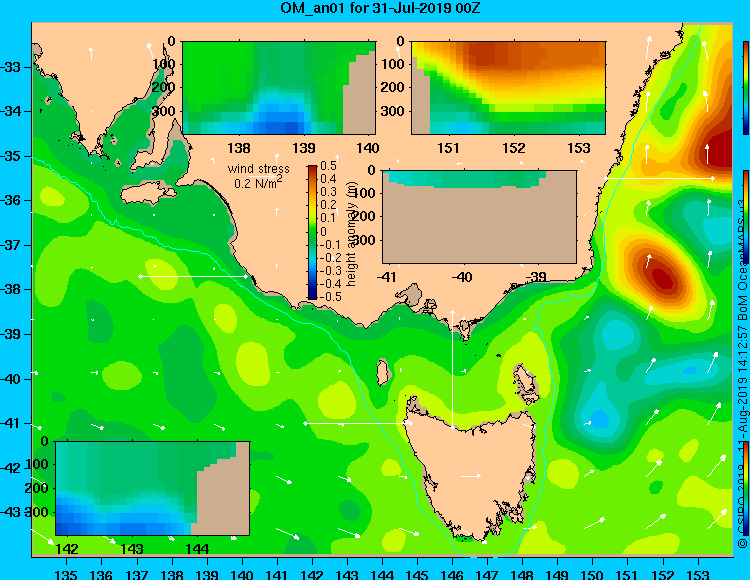
Task: Click the 139 axis label under the top-left inset
Action: (x=304, y=148)
